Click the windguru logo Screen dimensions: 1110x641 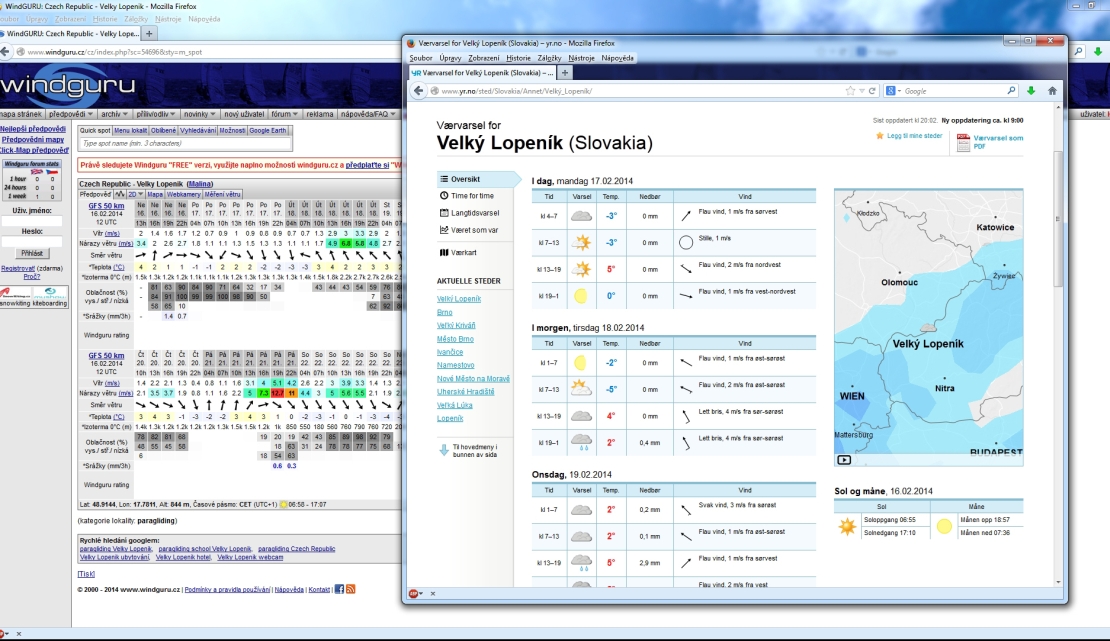[x=67, y=85]
